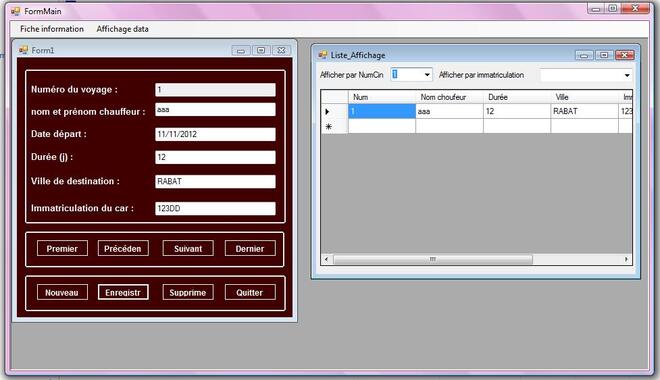660x380 pixels.
Task: Maximize the Form1 window
Action: coord(261,50)
